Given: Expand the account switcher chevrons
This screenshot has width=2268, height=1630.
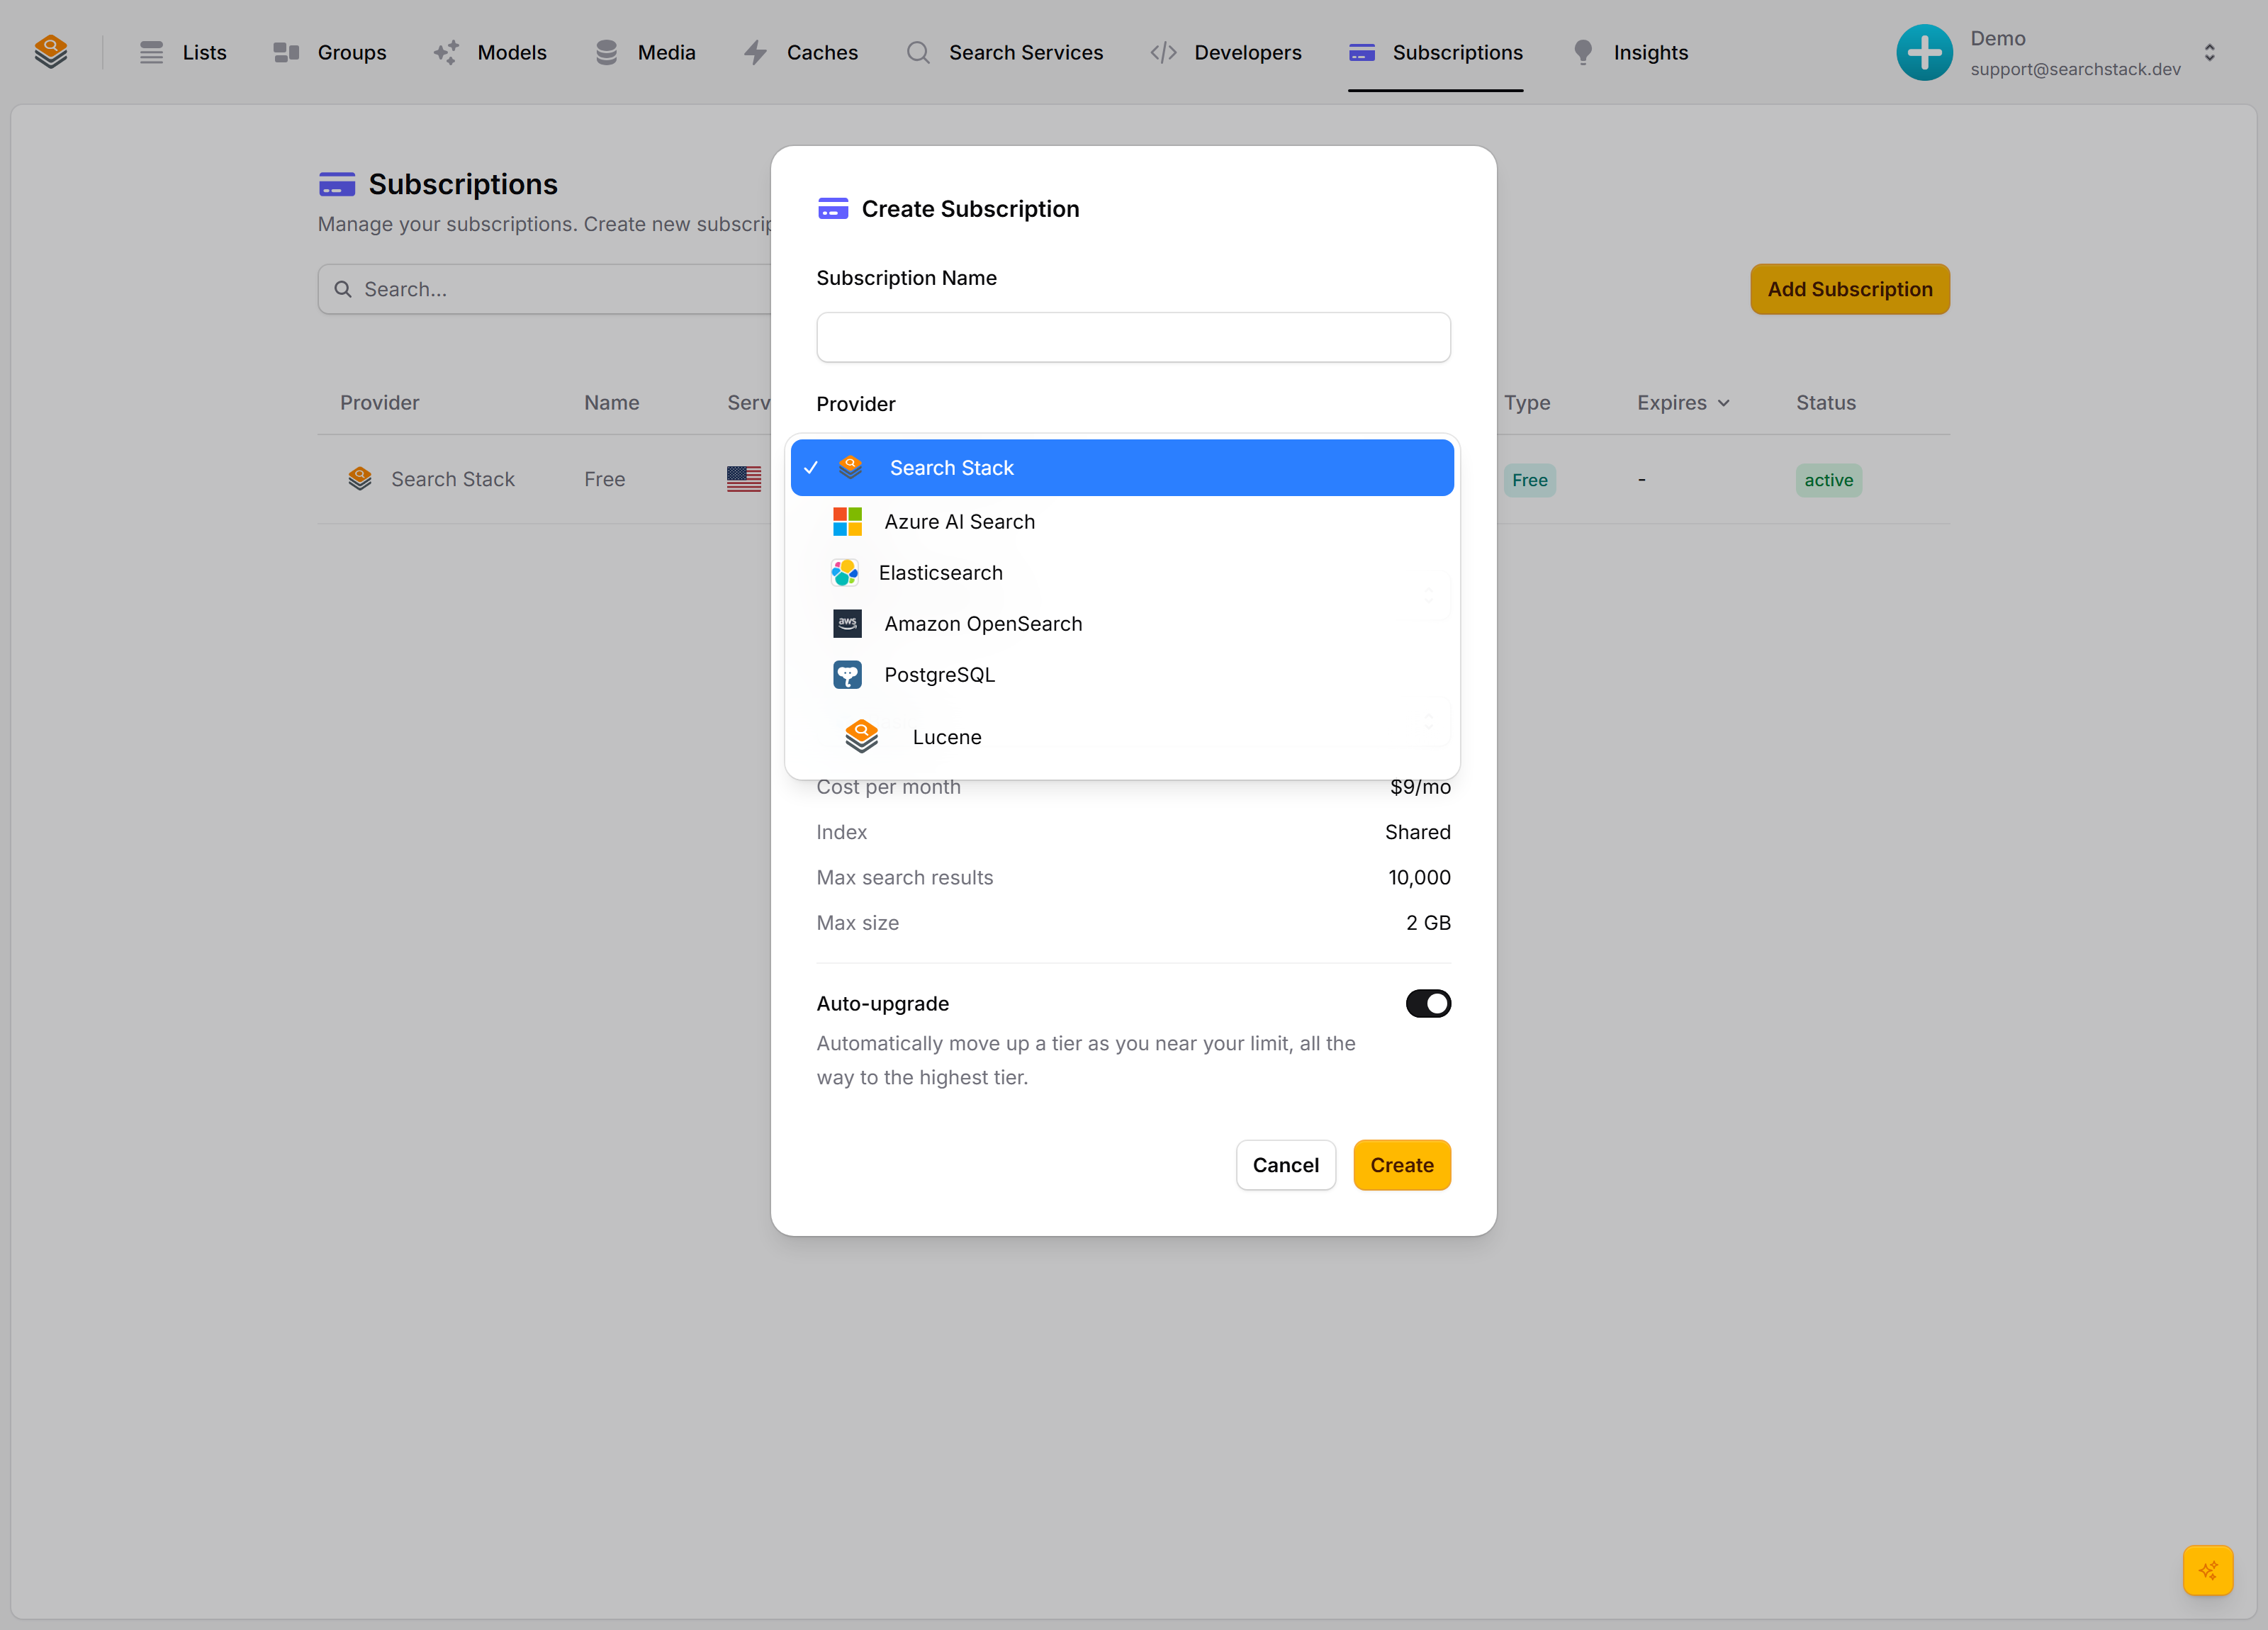Looking at the screenshot, I should tap(2210, 52).
